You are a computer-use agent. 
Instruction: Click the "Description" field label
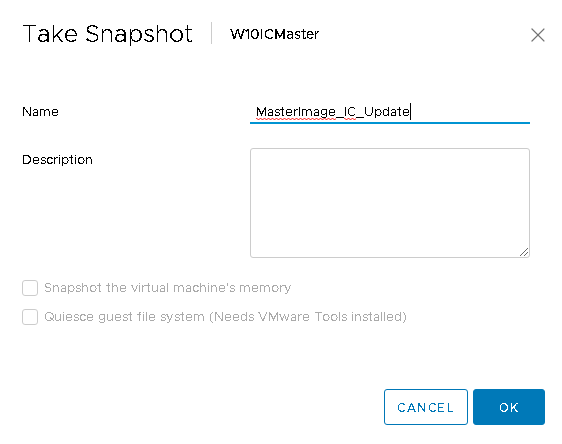click(57, 160)
